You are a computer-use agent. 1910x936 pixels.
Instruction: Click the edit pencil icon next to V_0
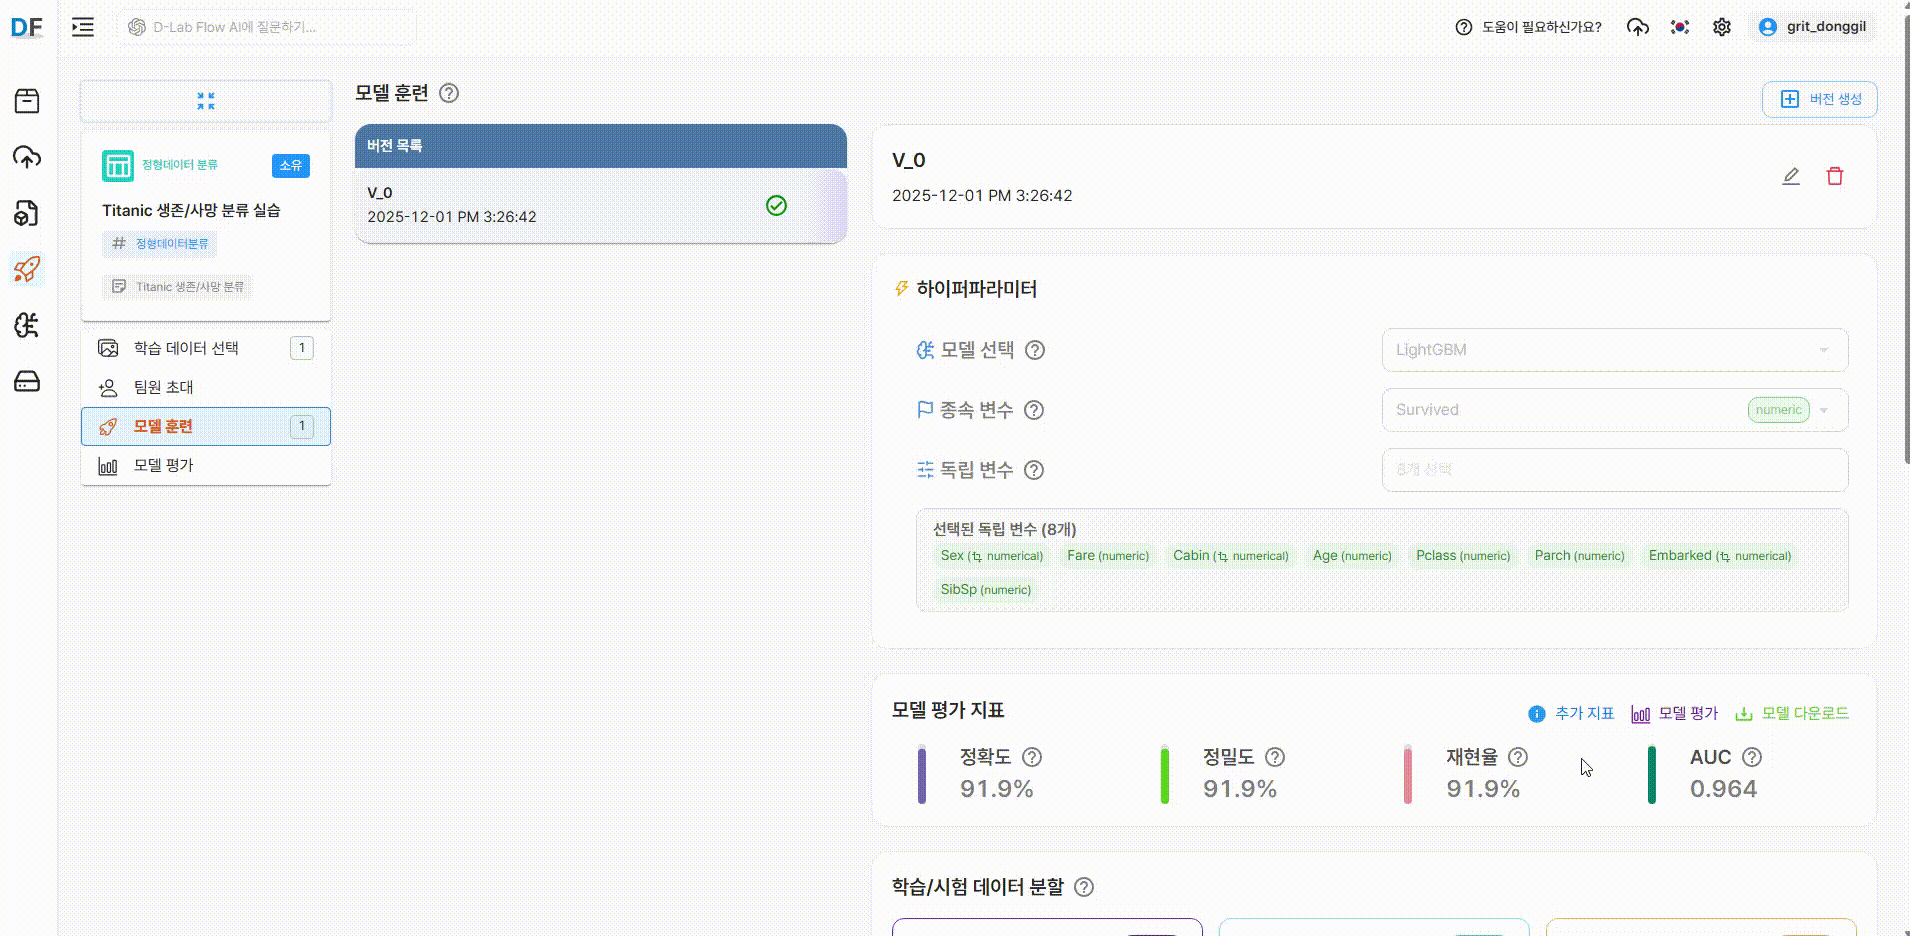coord(1791,175)
